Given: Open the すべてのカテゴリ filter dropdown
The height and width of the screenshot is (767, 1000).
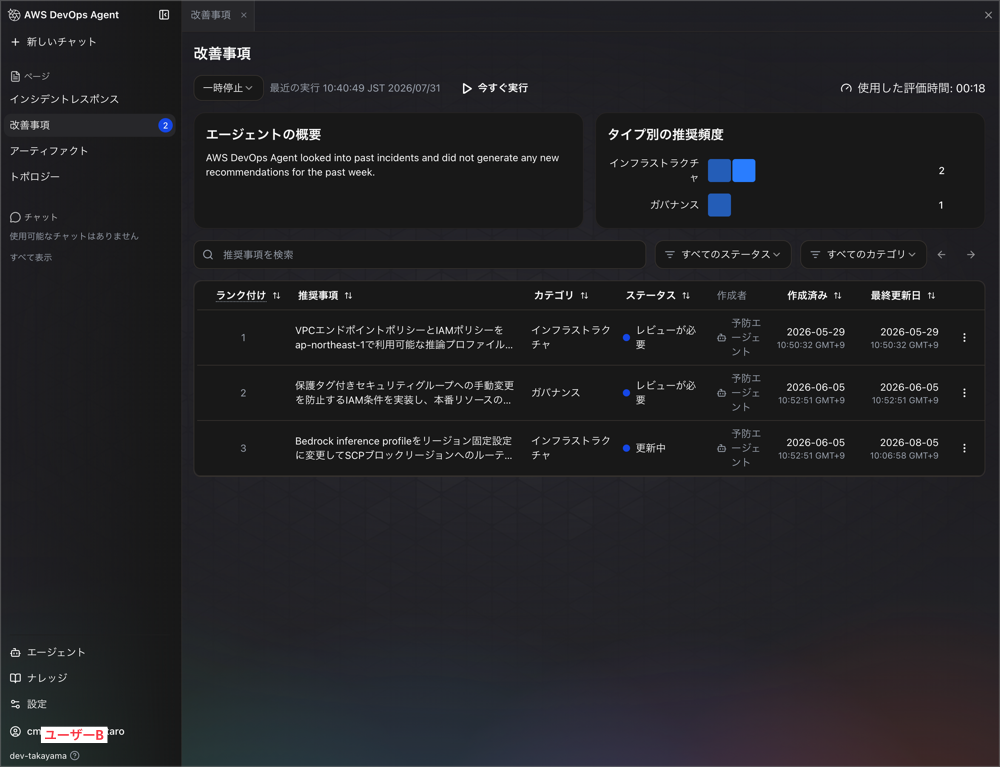Looking at the screenshot, I should [863, 254].
